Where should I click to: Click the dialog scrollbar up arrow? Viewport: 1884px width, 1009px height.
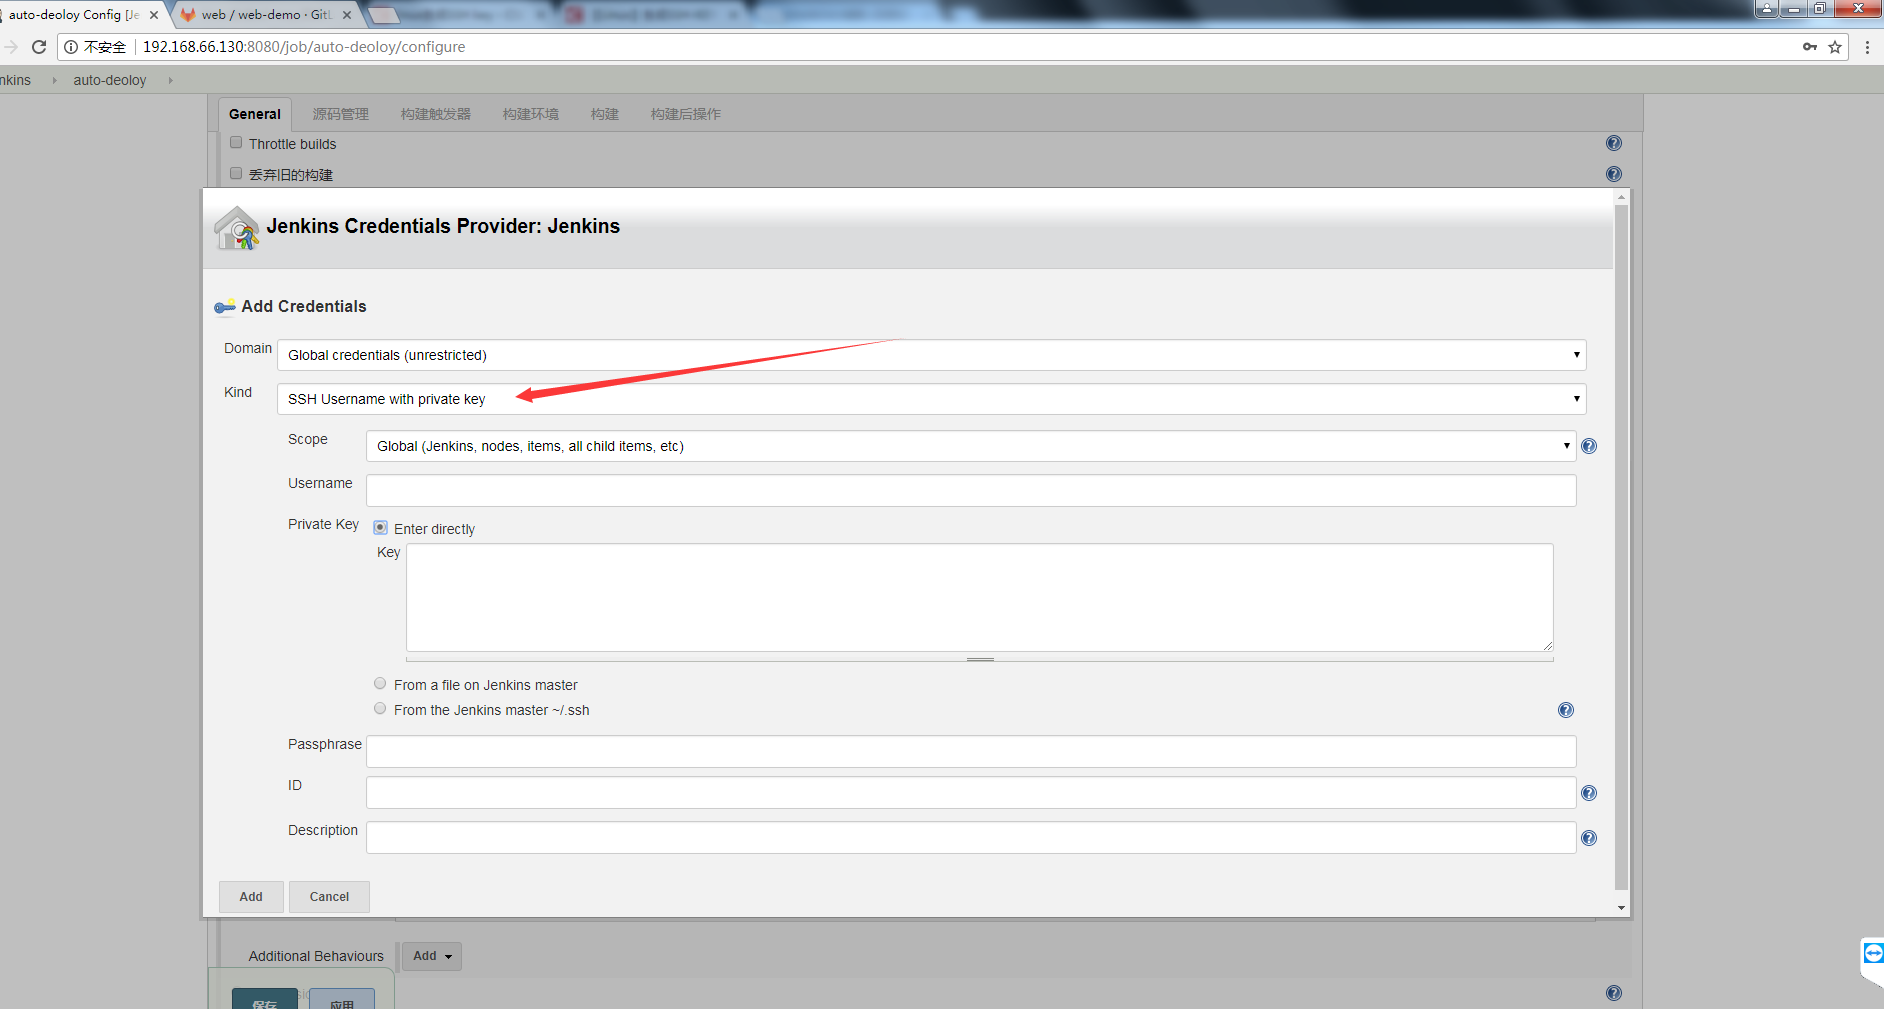tap(1621, 197)
